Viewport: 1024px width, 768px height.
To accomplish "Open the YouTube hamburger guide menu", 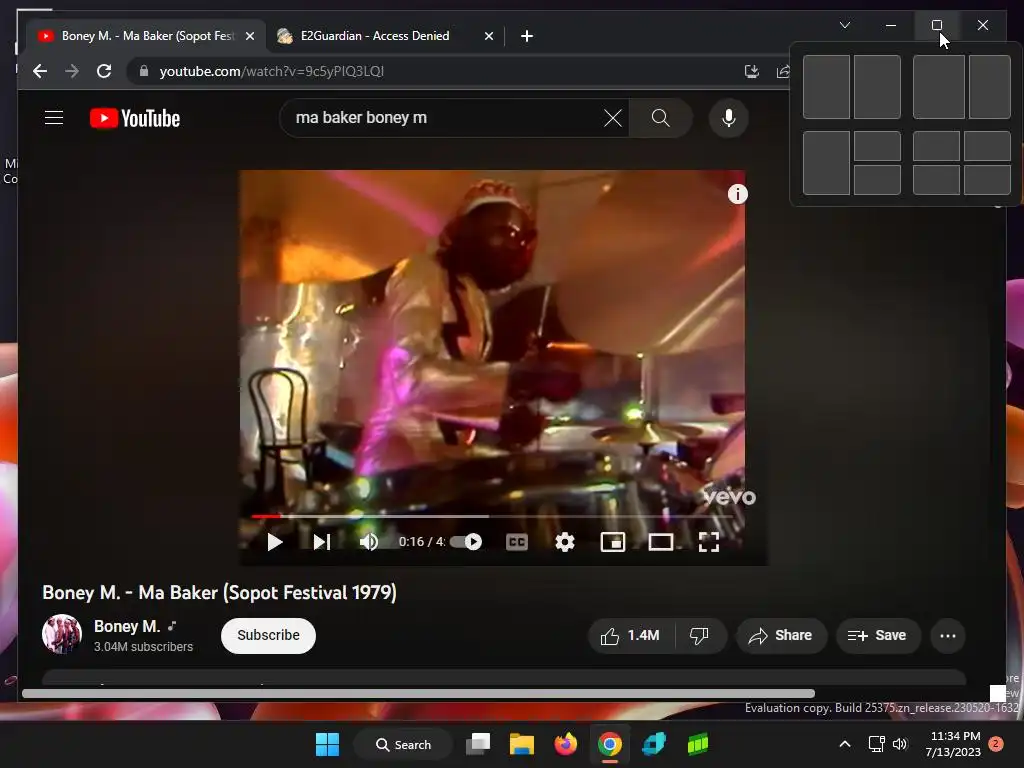I will coord(54,118).
